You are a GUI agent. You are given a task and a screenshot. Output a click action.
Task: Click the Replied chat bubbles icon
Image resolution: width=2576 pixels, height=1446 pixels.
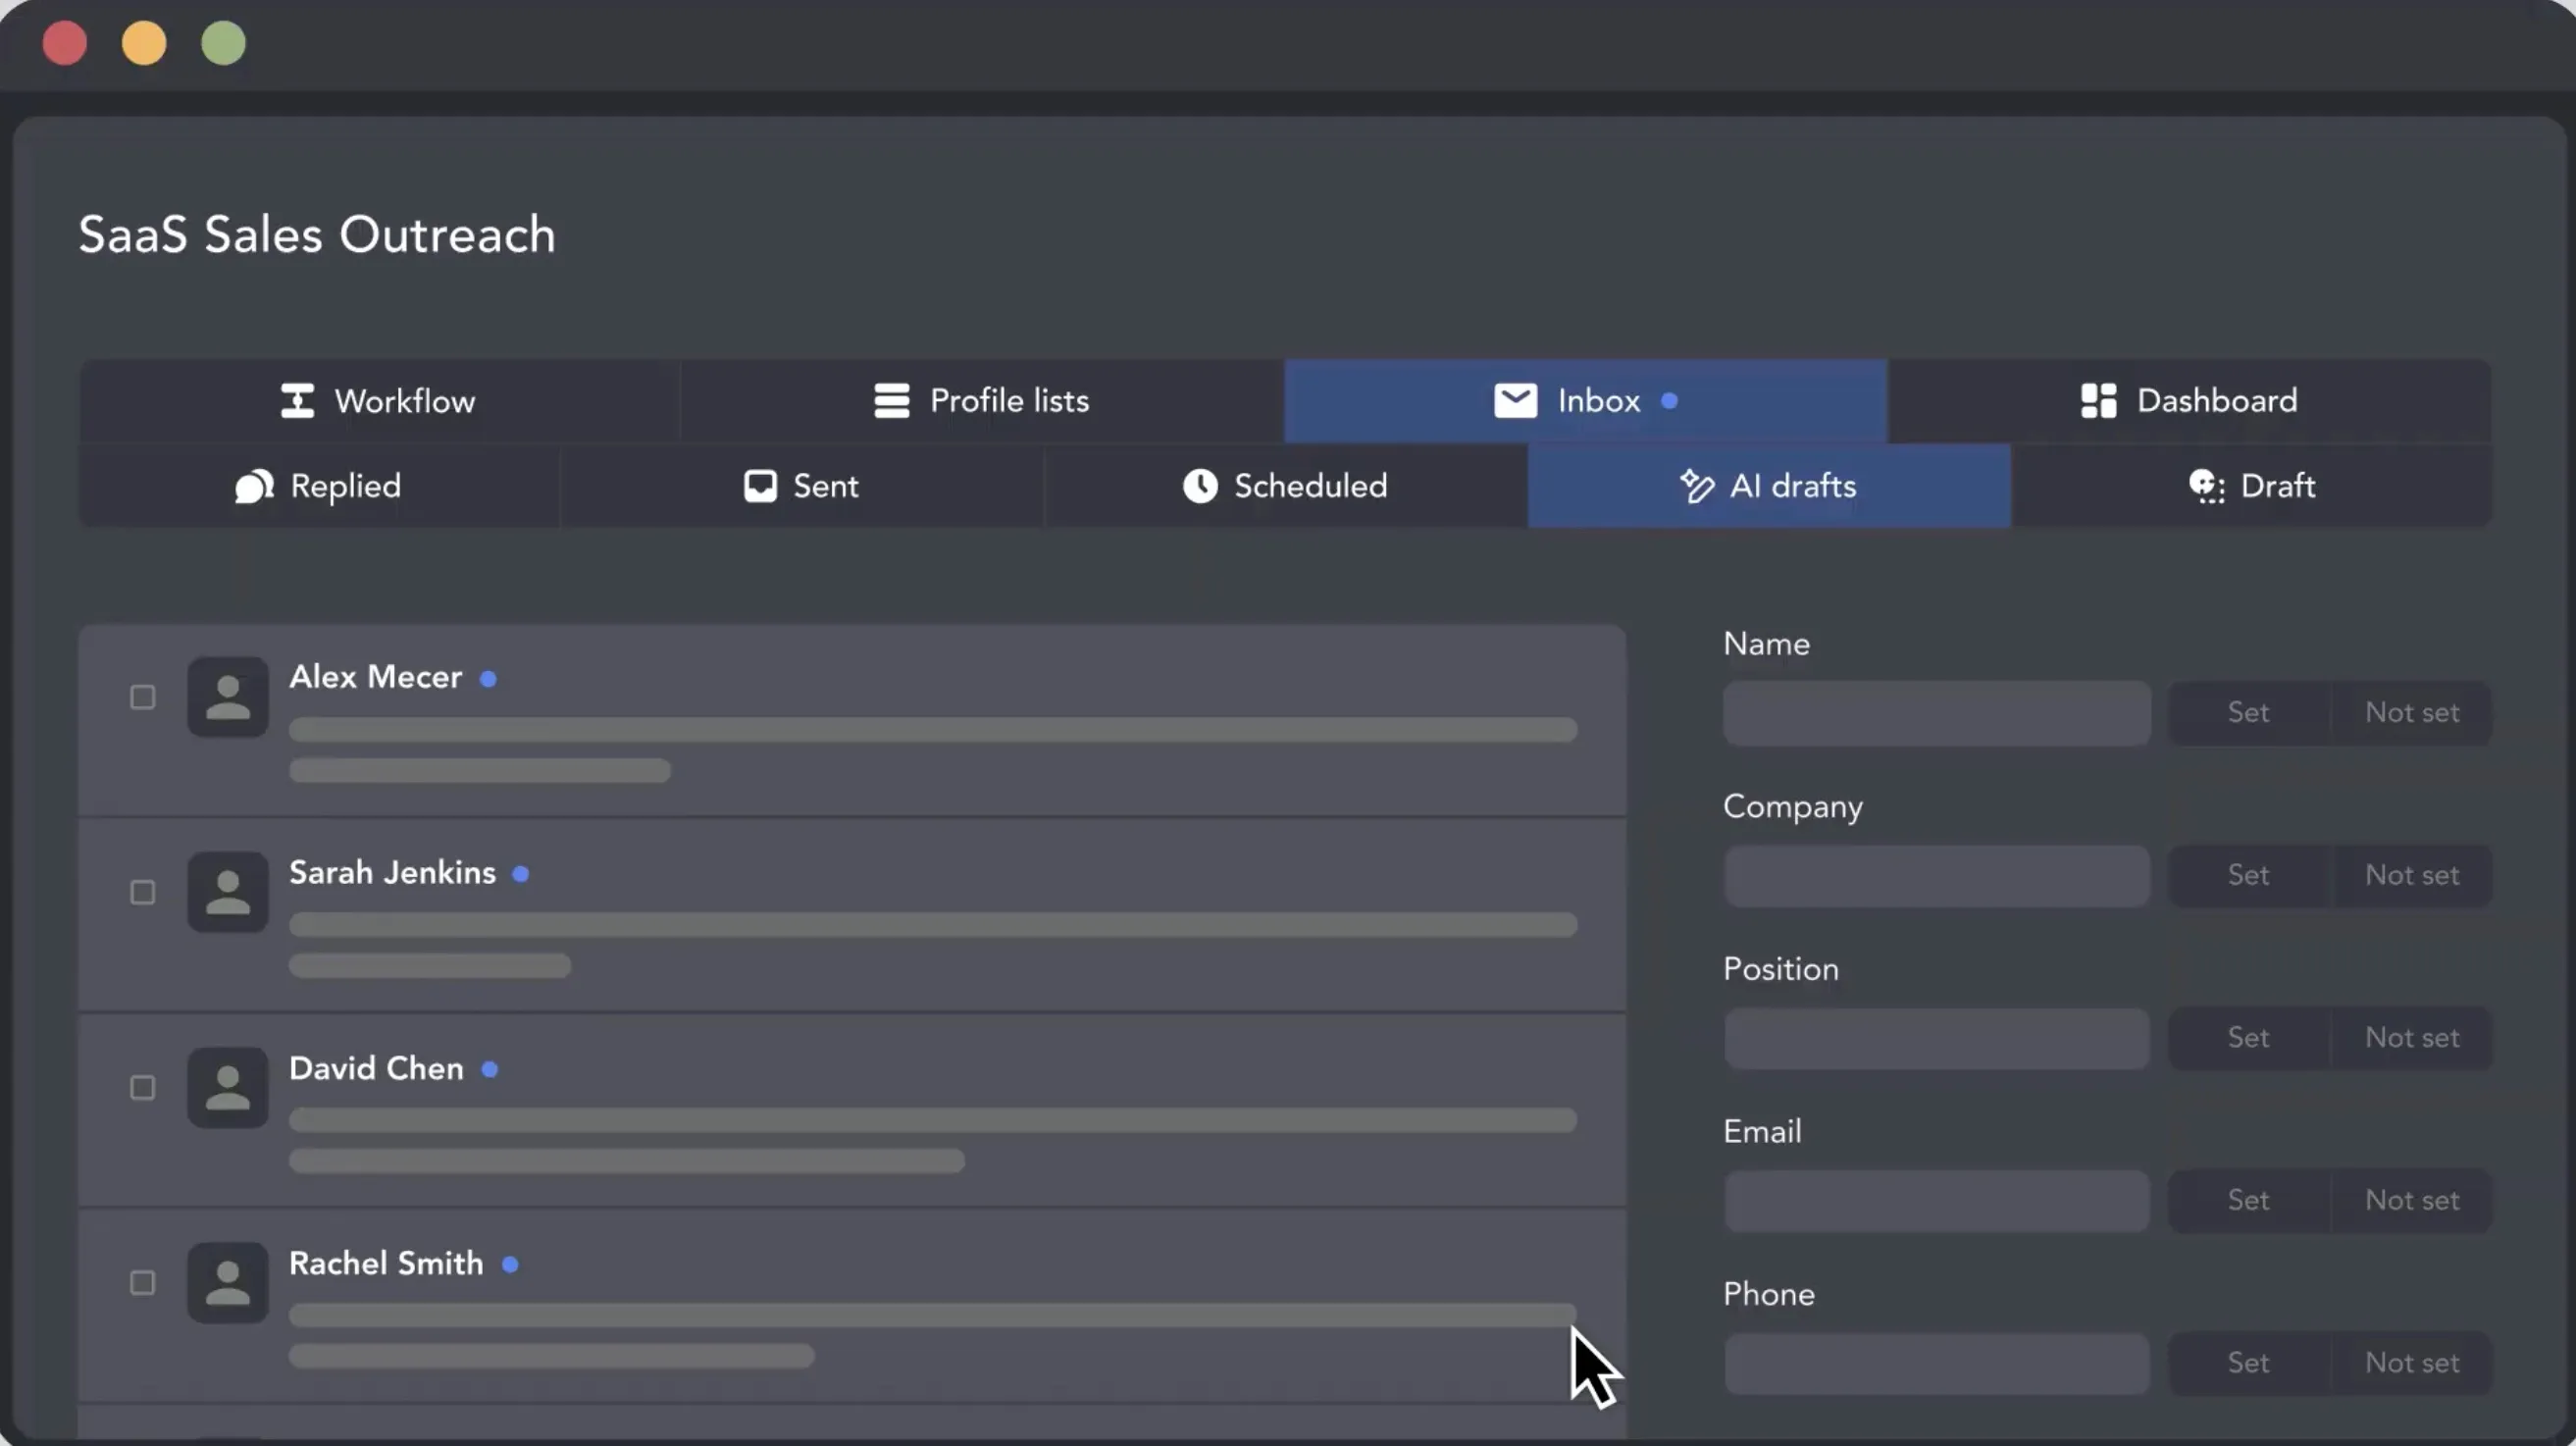254,486
